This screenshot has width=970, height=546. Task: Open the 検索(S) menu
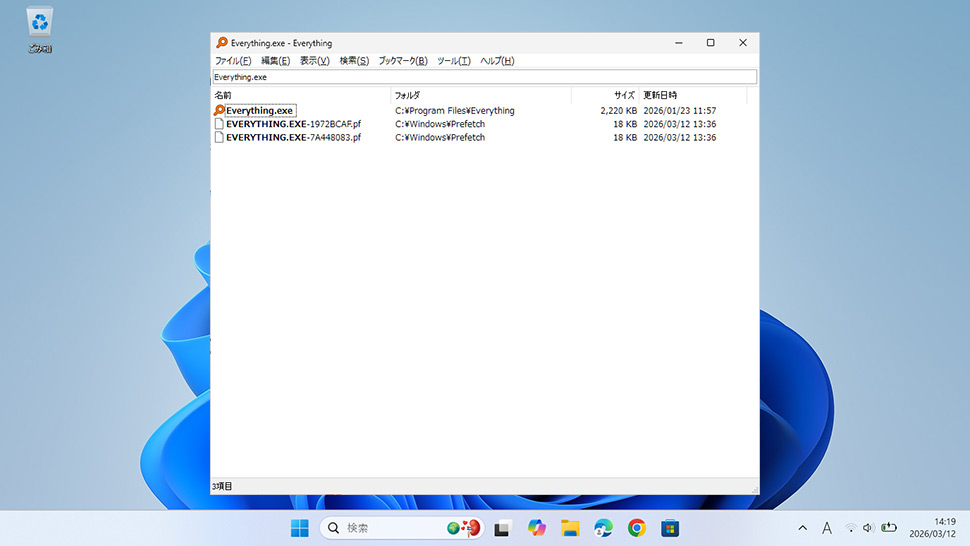click(354, 61)
